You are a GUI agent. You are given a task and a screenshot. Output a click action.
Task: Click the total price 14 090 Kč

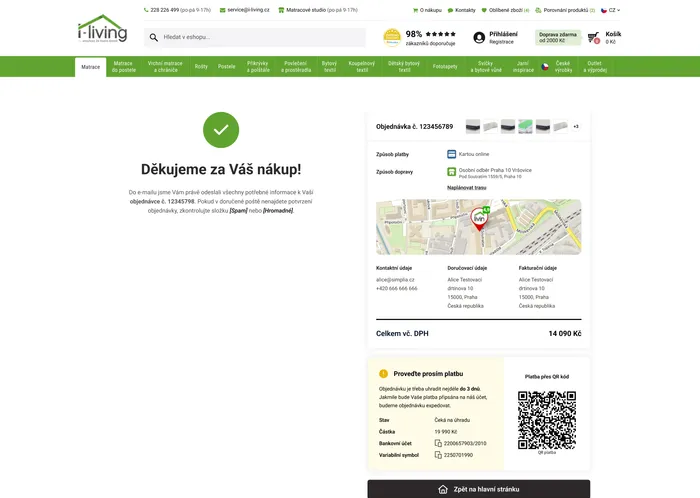click(565, 333)
